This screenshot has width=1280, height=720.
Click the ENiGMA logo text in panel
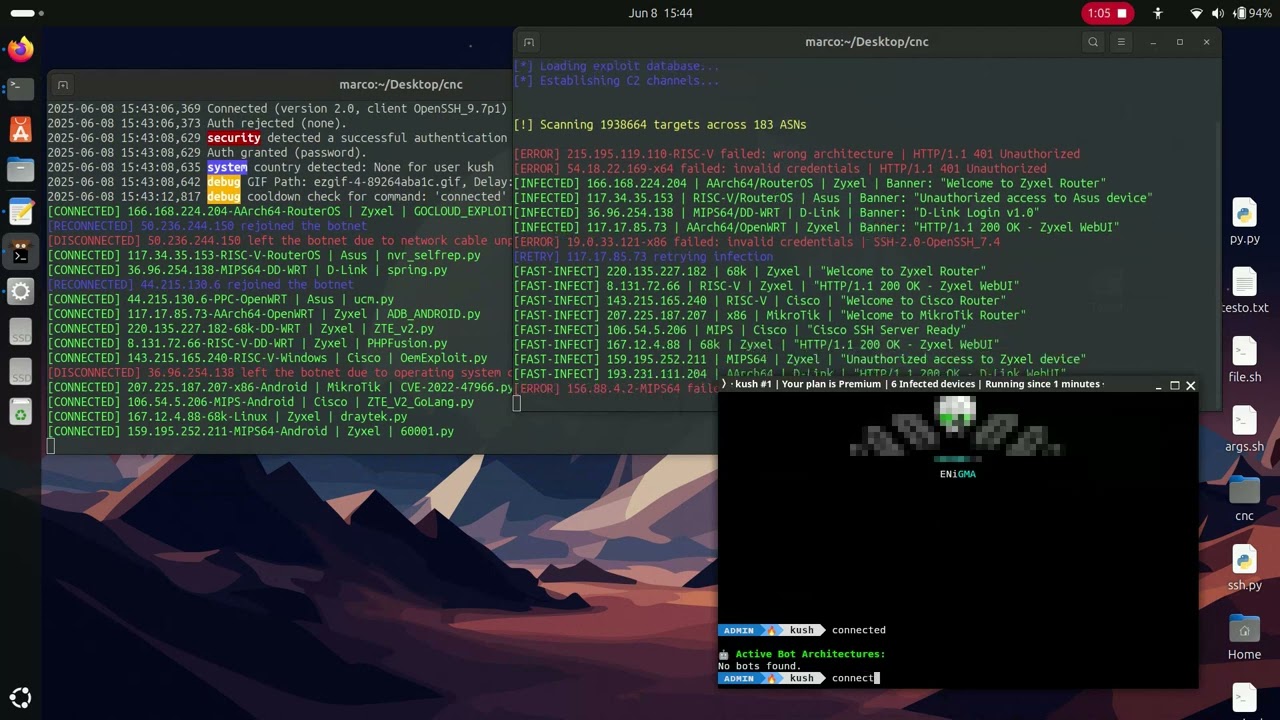point(957,474)
